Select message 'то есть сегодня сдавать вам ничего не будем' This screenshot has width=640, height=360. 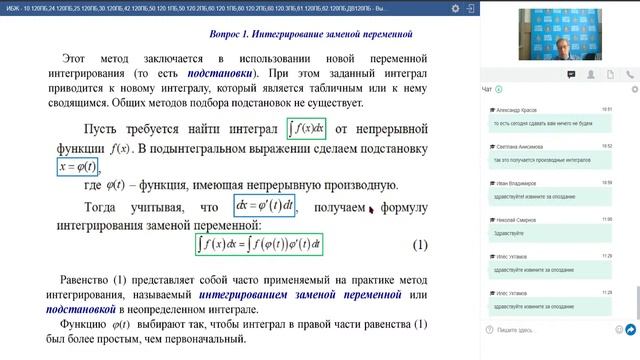550,123
